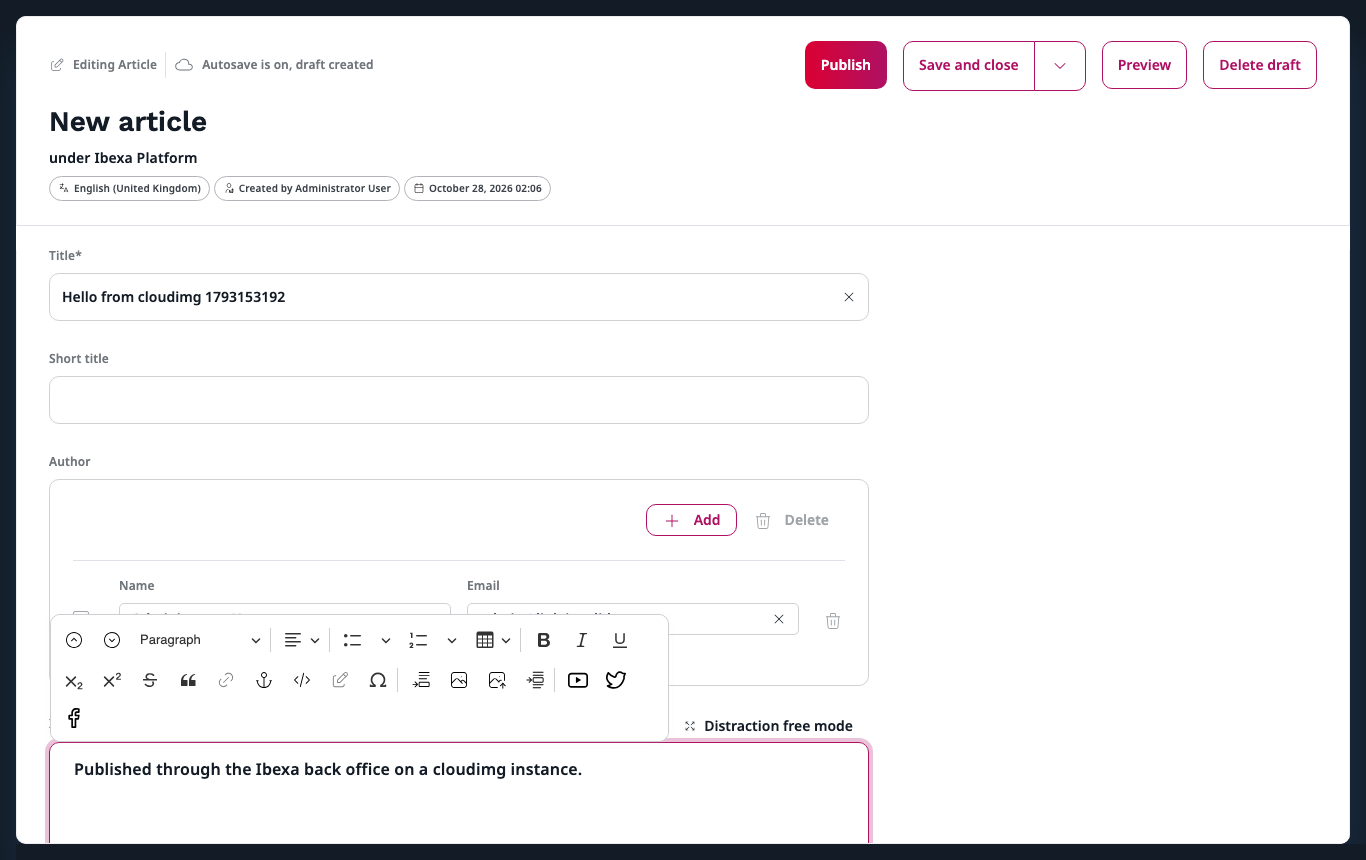Insert an anchor

click(x=264, y=680)
